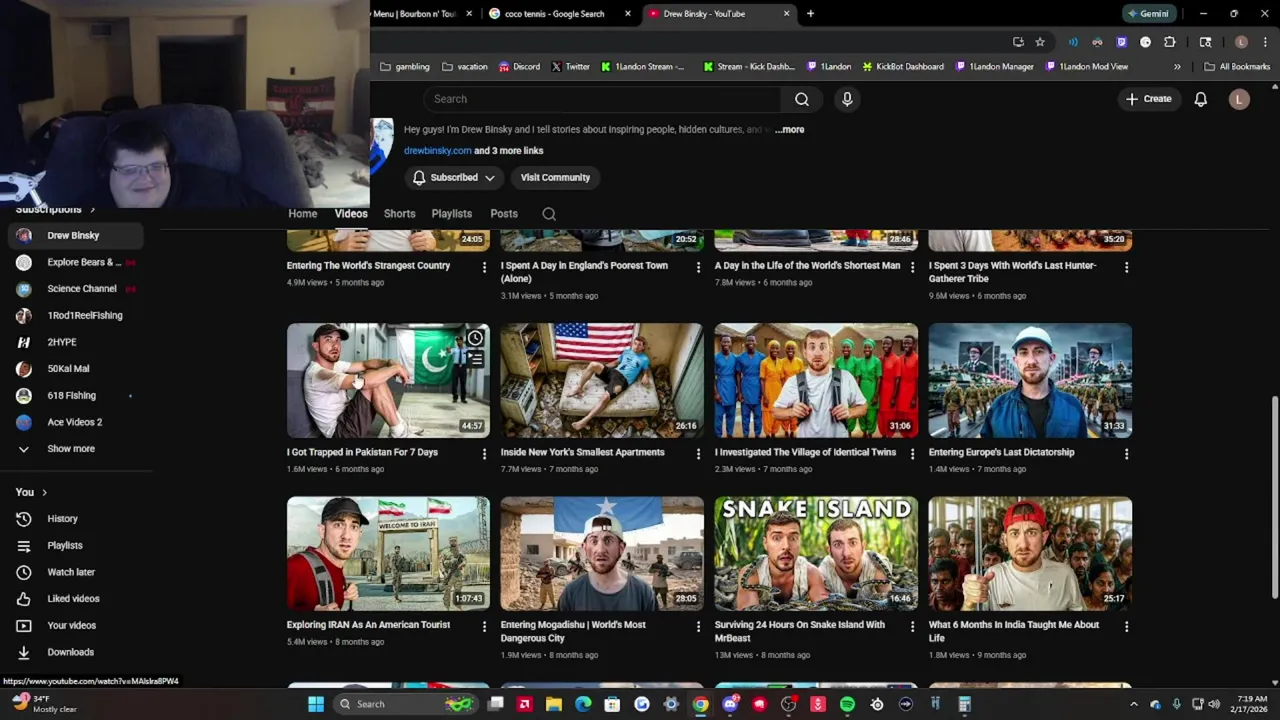Show hidden bookmarks overflow chevron
The image size is (1280, 720).
coord(1177,67)
